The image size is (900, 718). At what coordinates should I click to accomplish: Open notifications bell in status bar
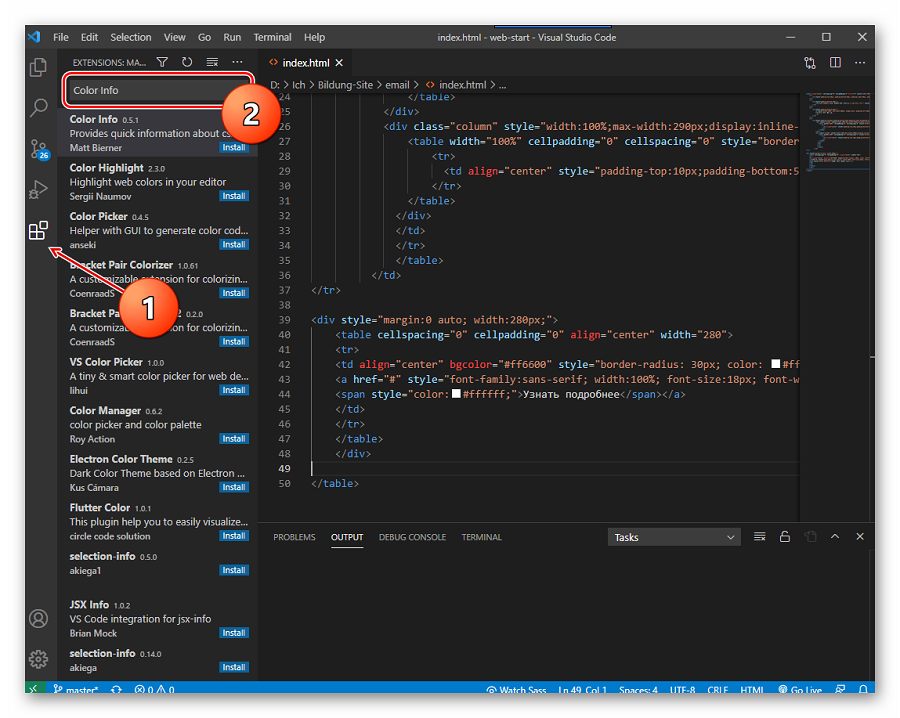pyautogui.click(x=863, y=689)
